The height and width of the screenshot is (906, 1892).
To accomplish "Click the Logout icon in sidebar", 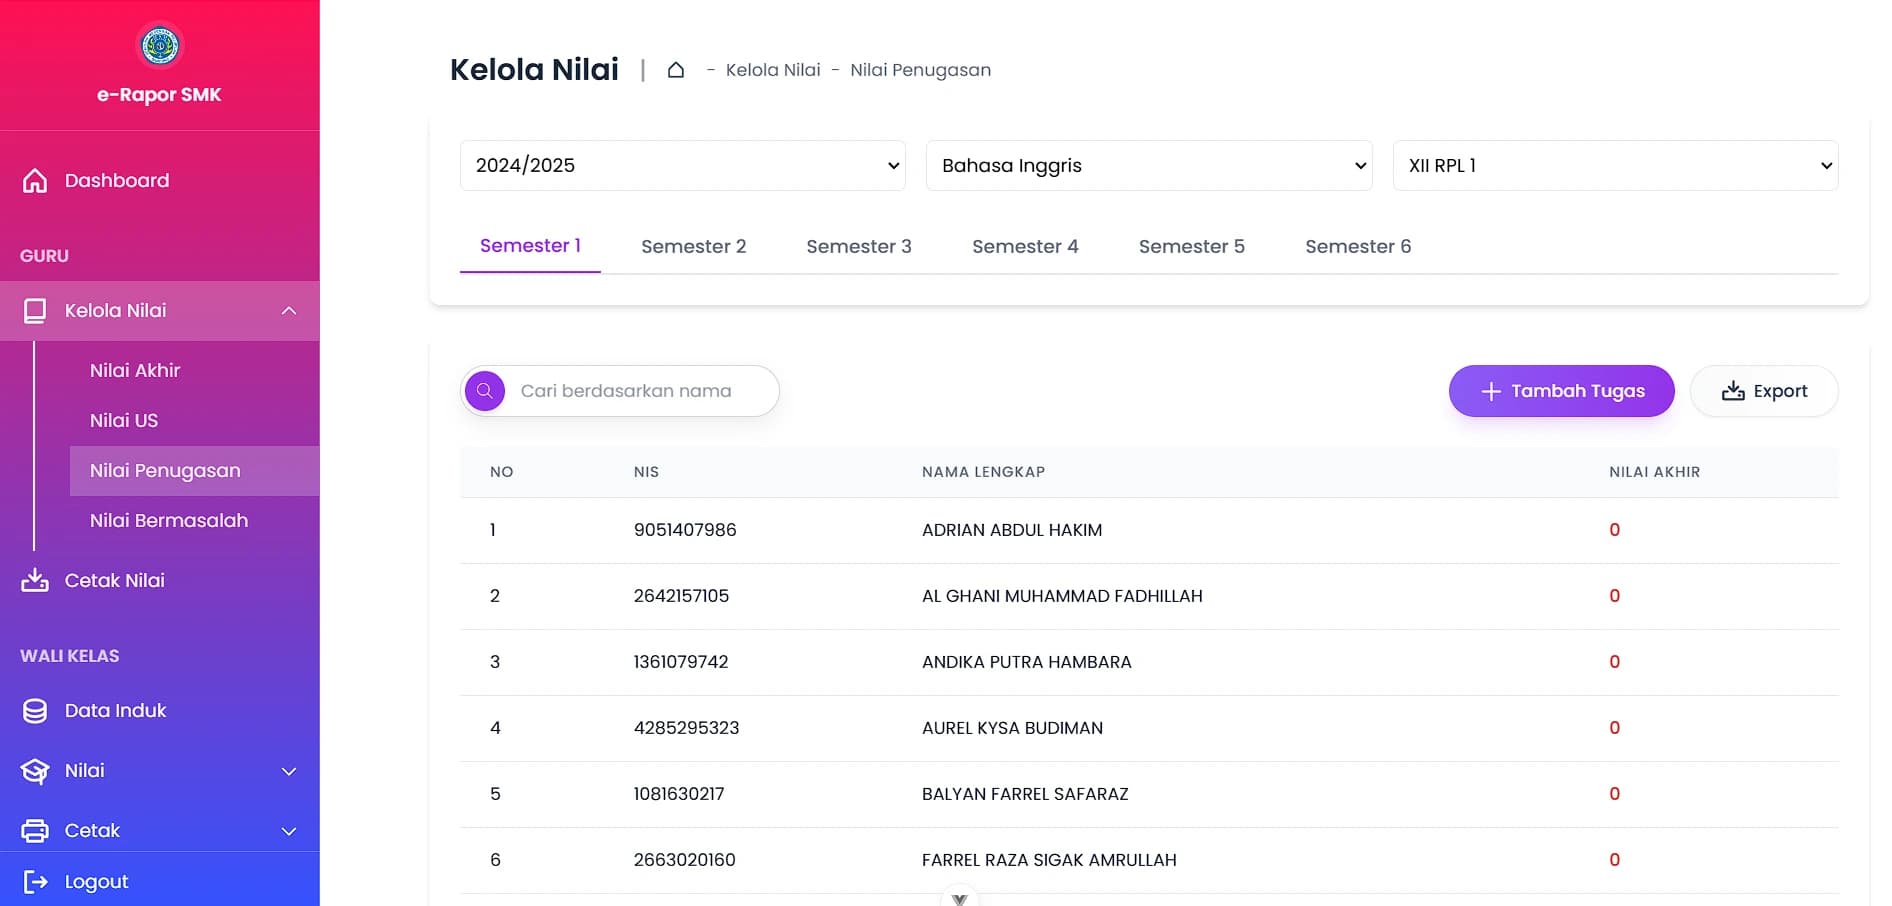I will pos(35,882).
